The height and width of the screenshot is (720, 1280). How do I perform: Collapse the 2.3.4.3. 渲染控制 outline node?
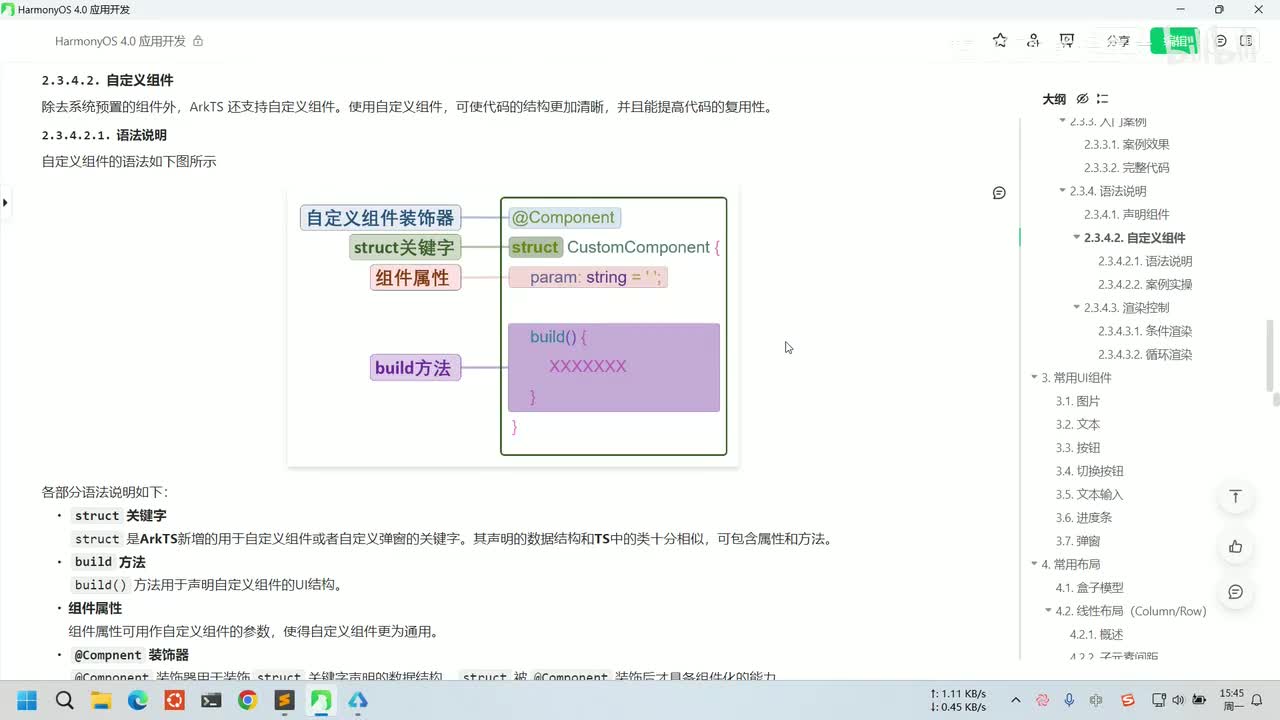[1076, 308]
